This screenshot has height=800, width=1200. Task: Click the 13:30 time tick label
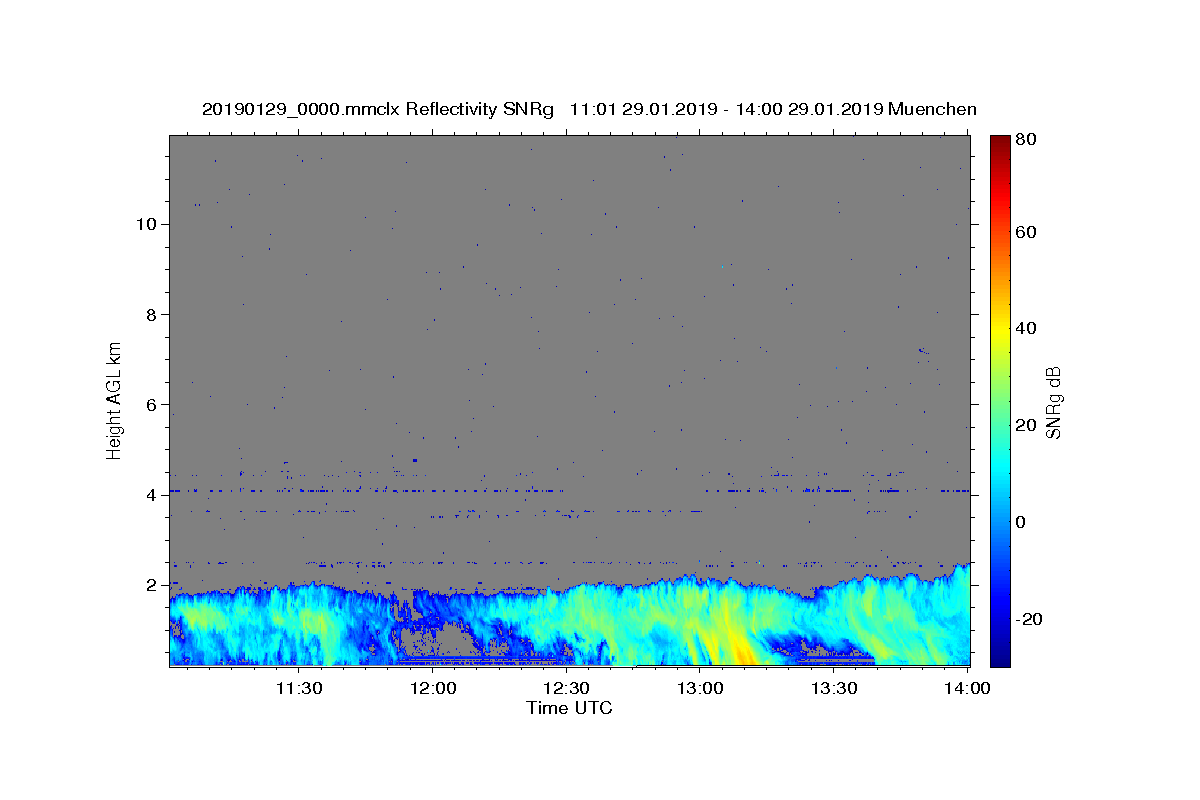pos(834,688)
